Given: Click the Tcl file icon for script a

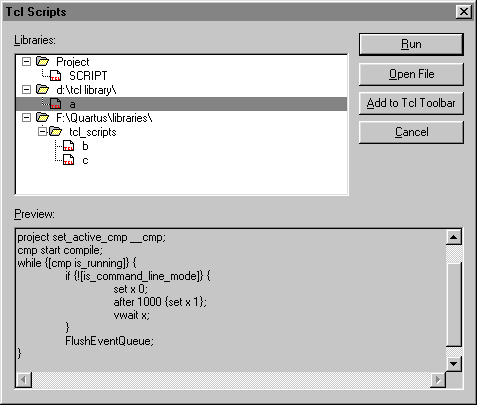Looking at the screenshot, I should pos(56,104).
